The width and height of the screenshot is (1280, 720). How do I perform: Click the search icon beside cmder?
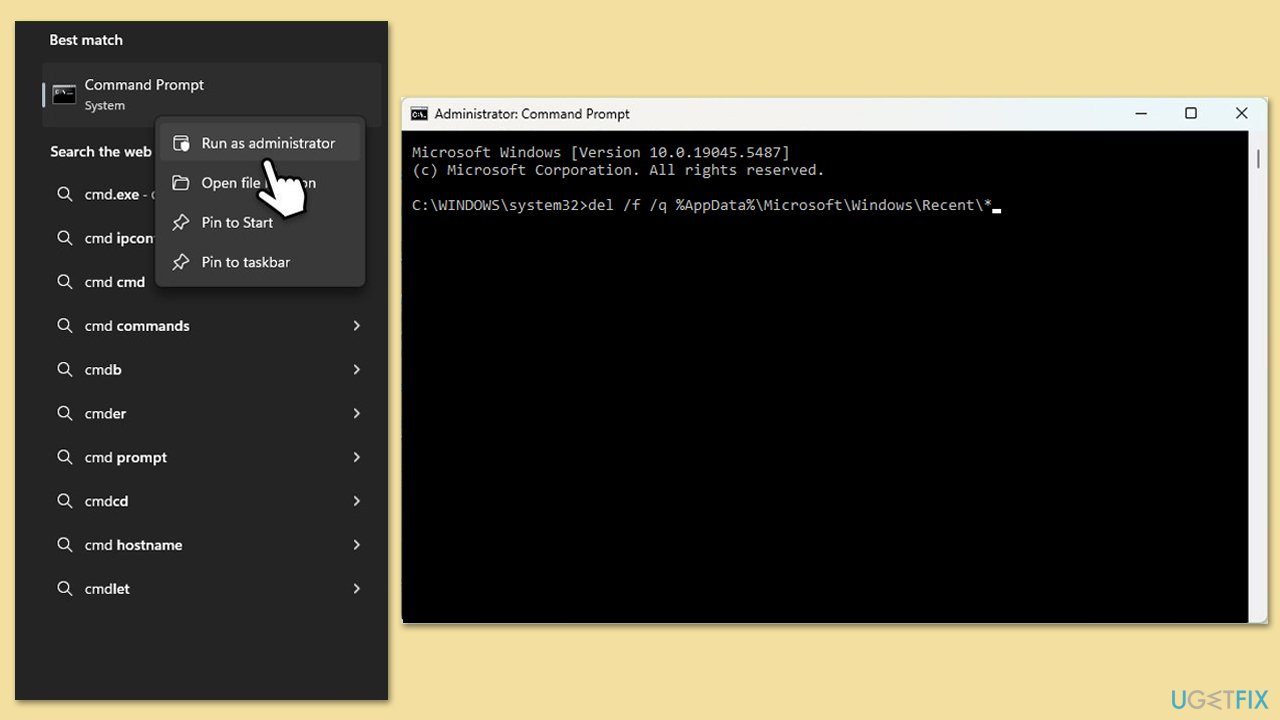pyautogui.click(x=65, y=413)
